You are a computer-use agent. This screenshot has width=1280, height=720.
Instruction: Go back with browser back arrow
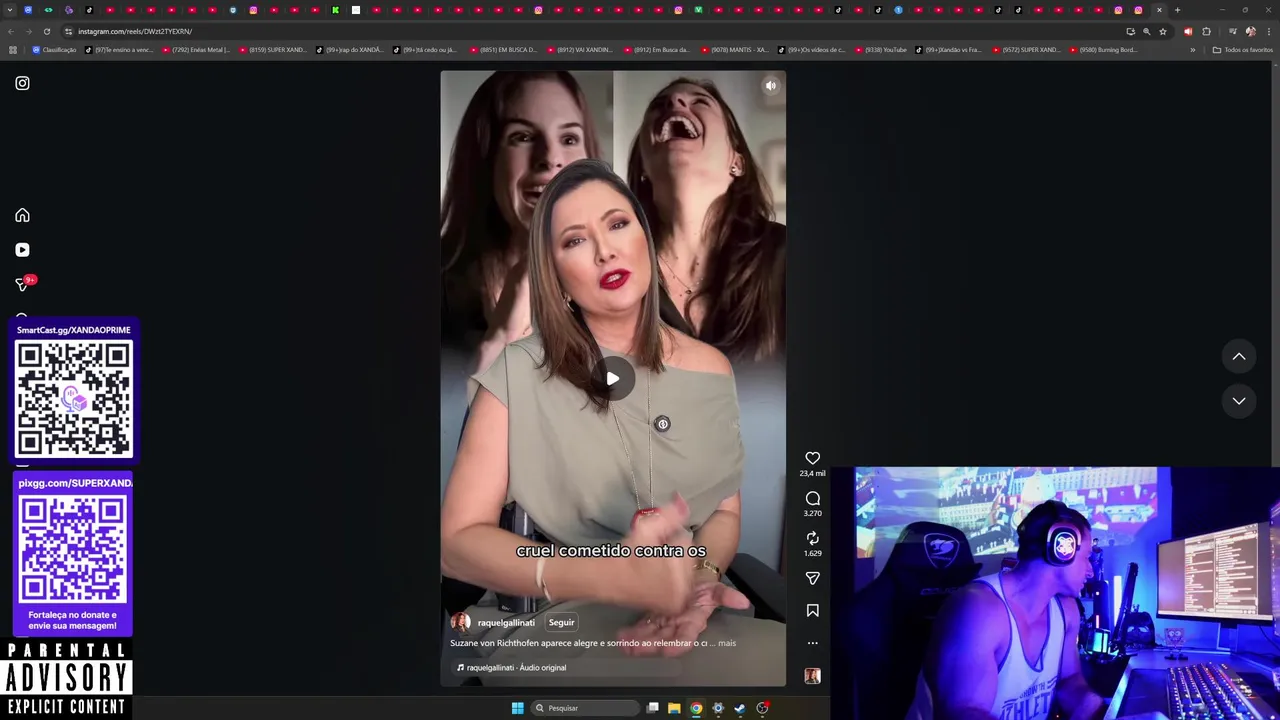(x=10, y=31)
